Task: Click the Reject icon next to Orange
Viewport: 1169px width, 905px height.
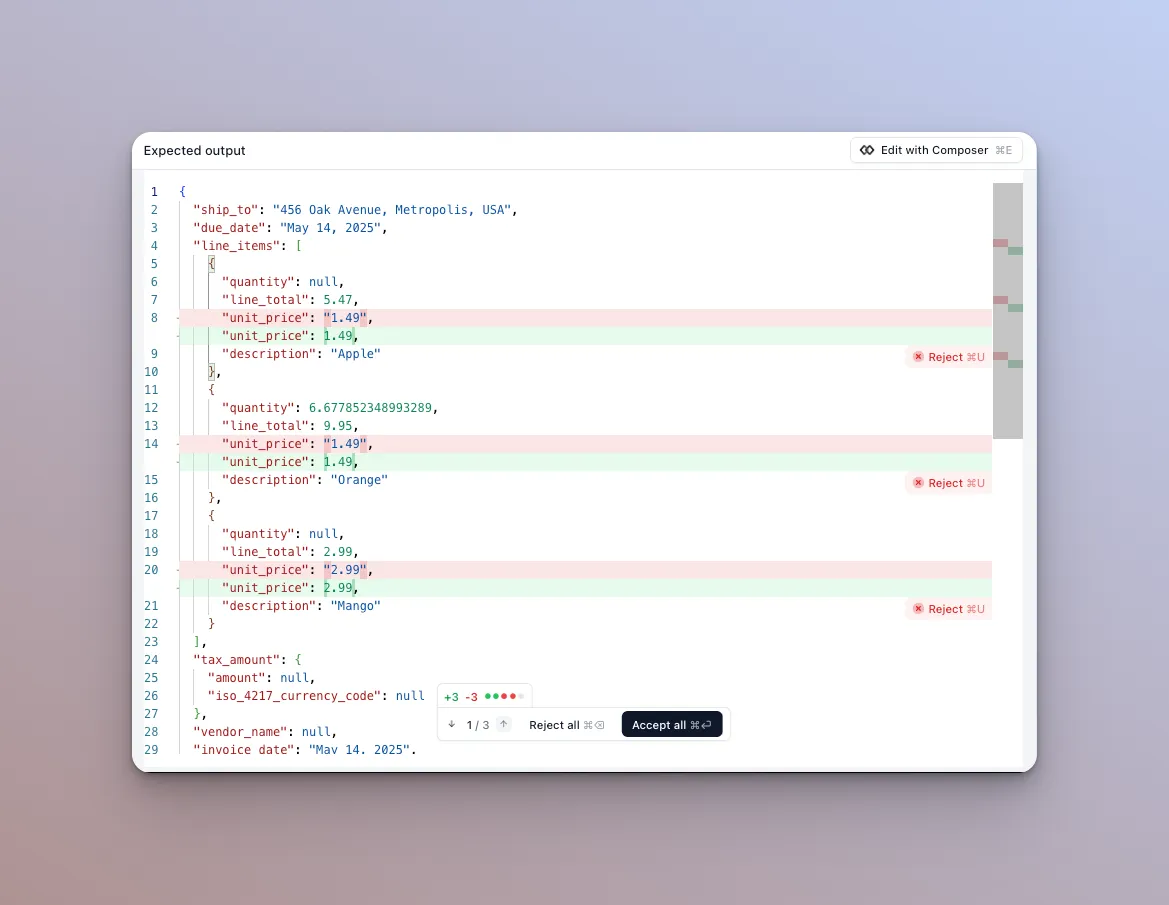Action: pyautogui.click(x=918, y=483)
